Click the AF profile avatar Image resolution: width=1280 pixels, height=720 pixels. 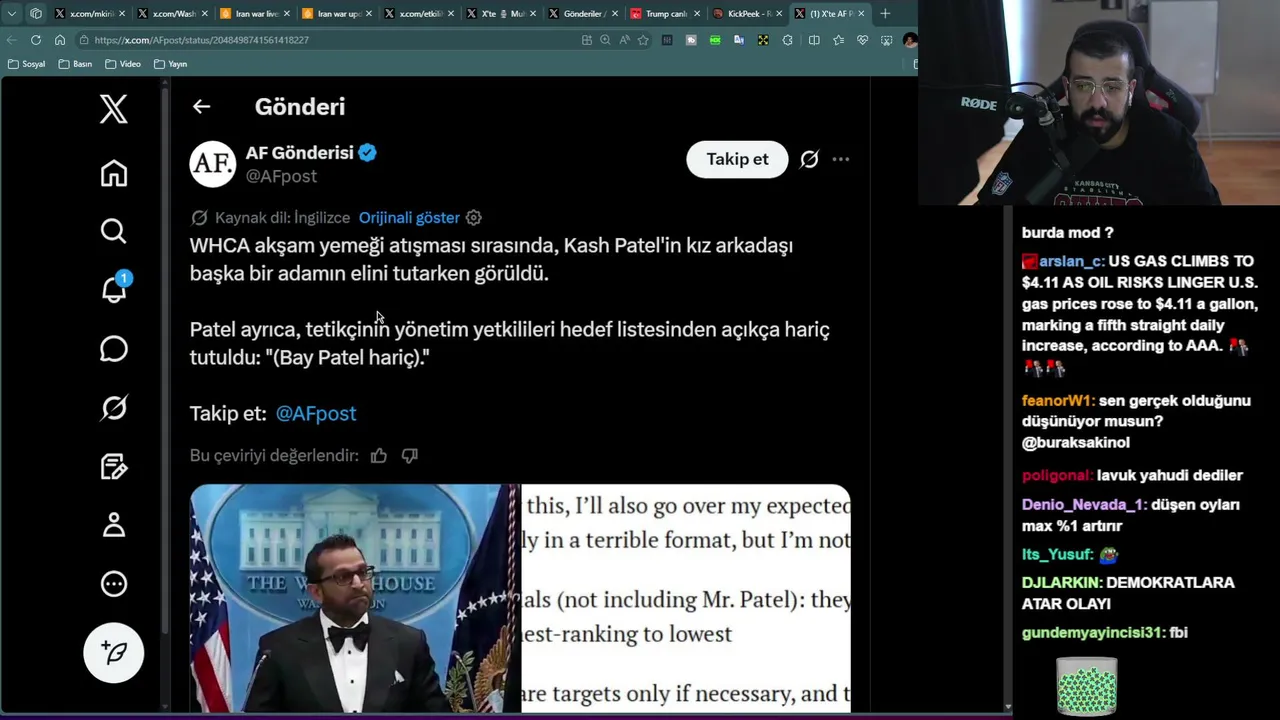coord(213,164)
